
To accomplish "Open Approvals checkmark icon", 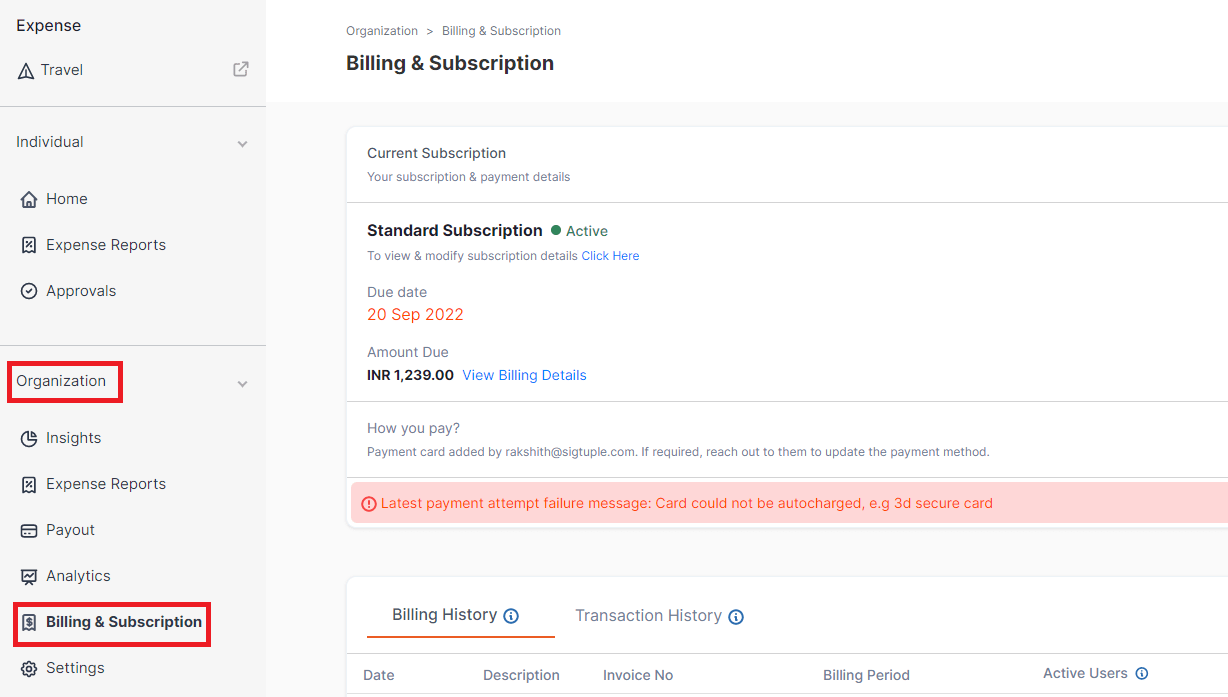I will coord(29,291).
